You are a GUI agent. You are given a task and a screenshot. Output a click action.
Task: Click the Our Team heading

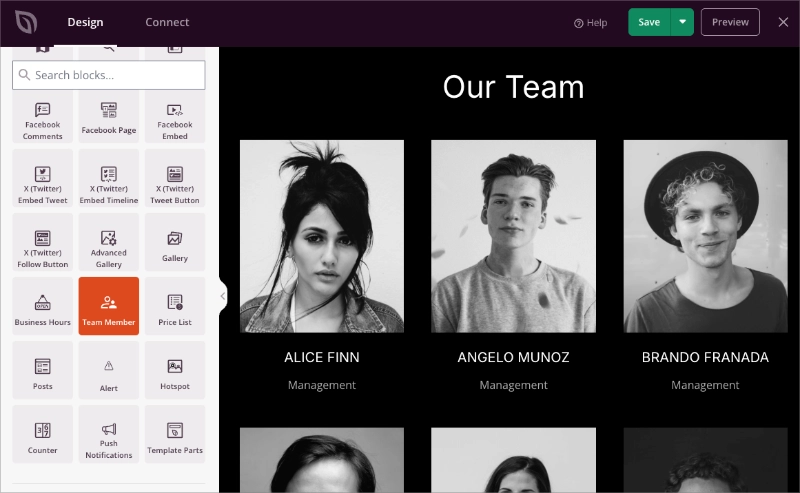point(513,87)
